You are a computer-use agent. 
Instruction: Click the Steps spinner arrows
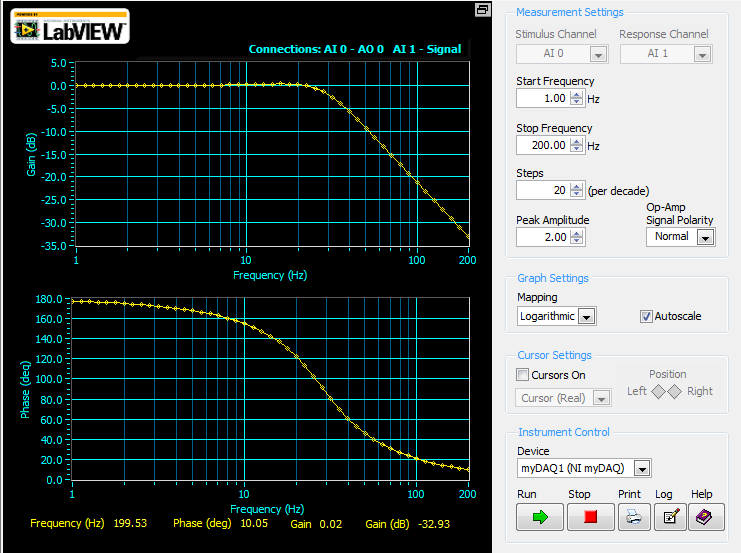(x=577, y=190)
